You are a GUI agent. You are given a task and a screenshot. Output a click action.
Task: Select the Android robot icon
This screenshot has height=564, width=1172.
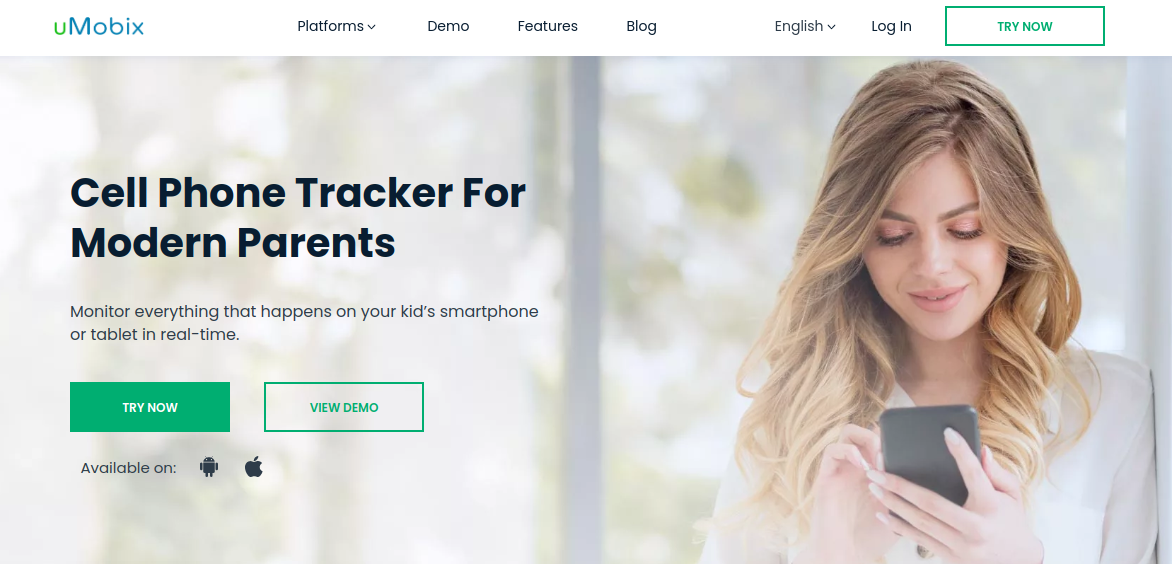coord(209,468)
